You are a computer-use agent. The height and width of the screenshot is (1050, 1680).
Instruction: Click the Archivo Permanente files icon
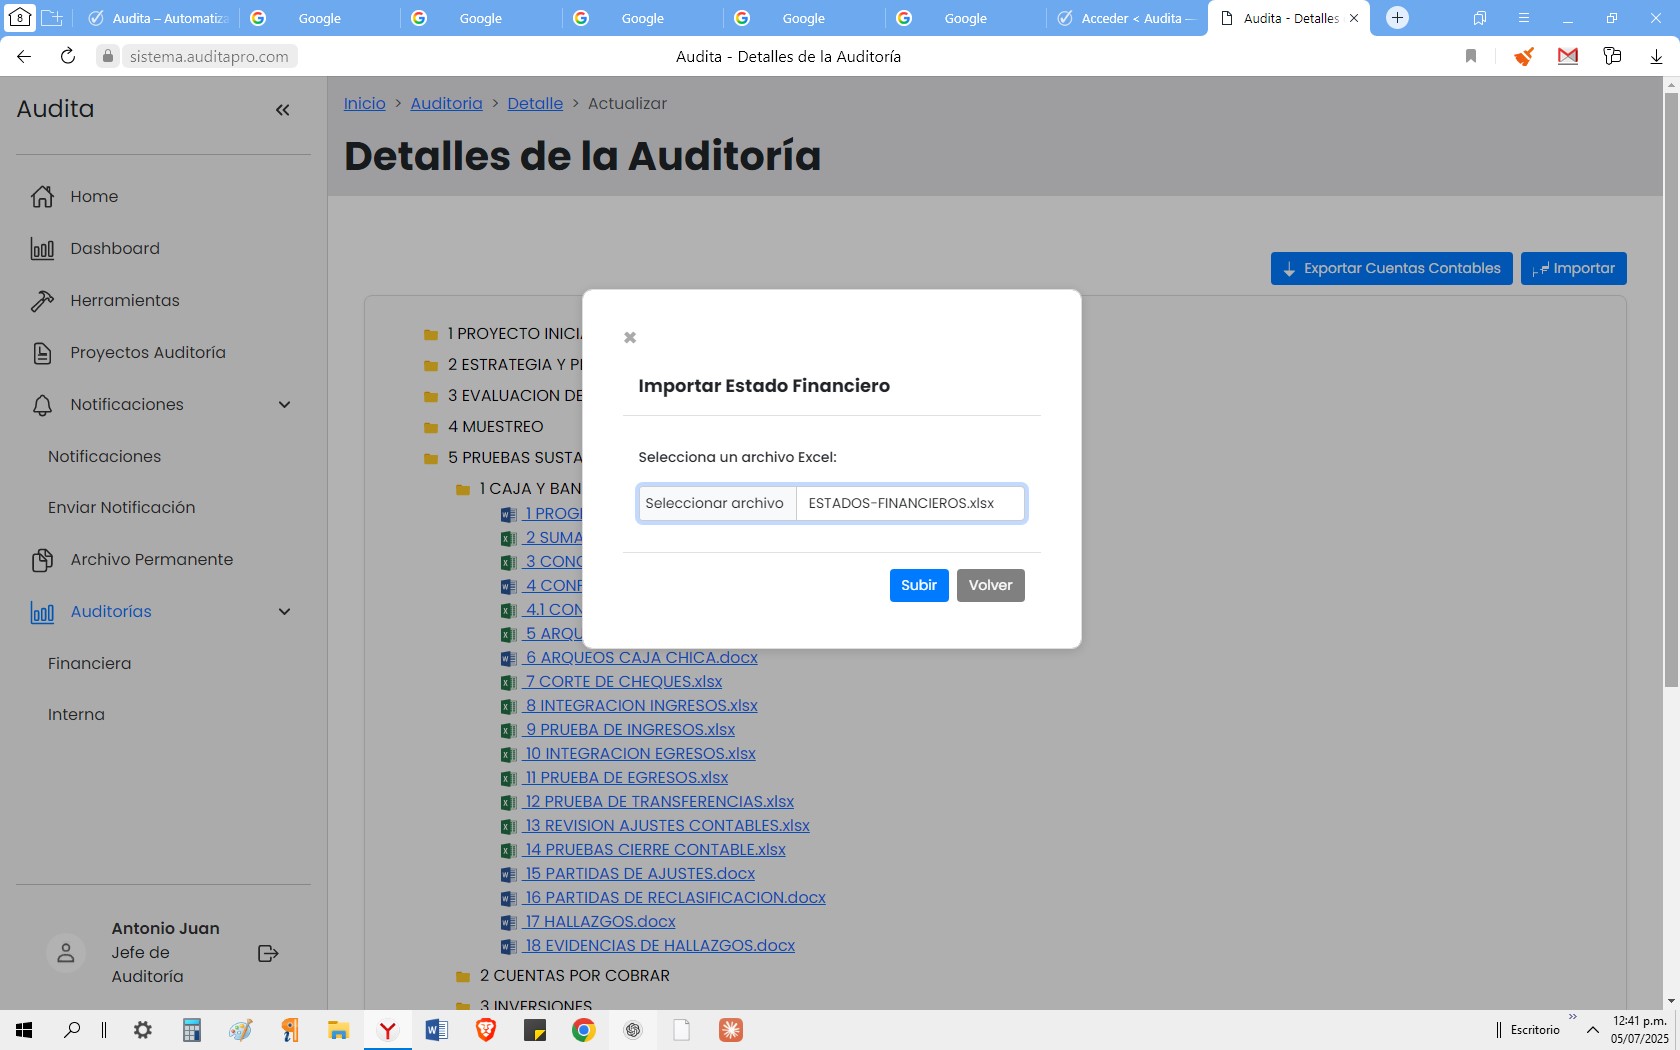[42, 560]
